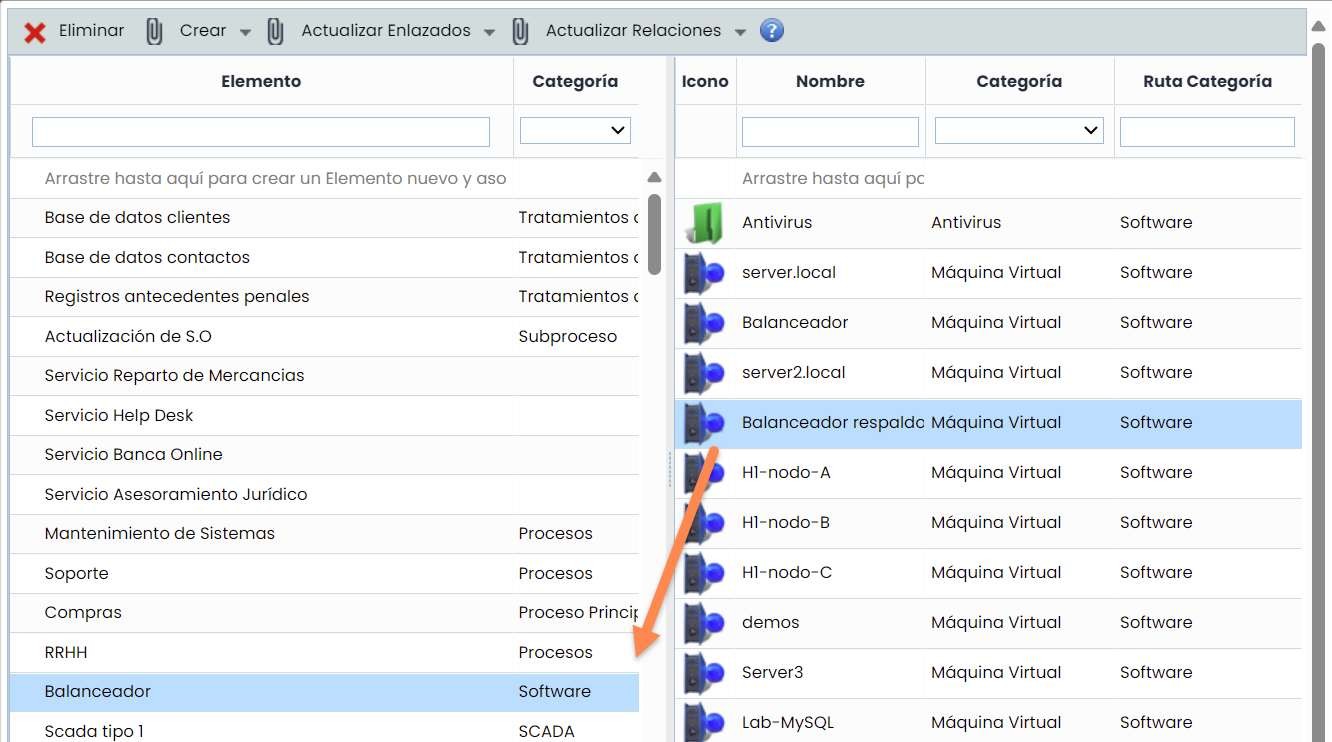Click the blue help question mark icon
Viewport: 1332px width, 742px height.
click(771, 31)
